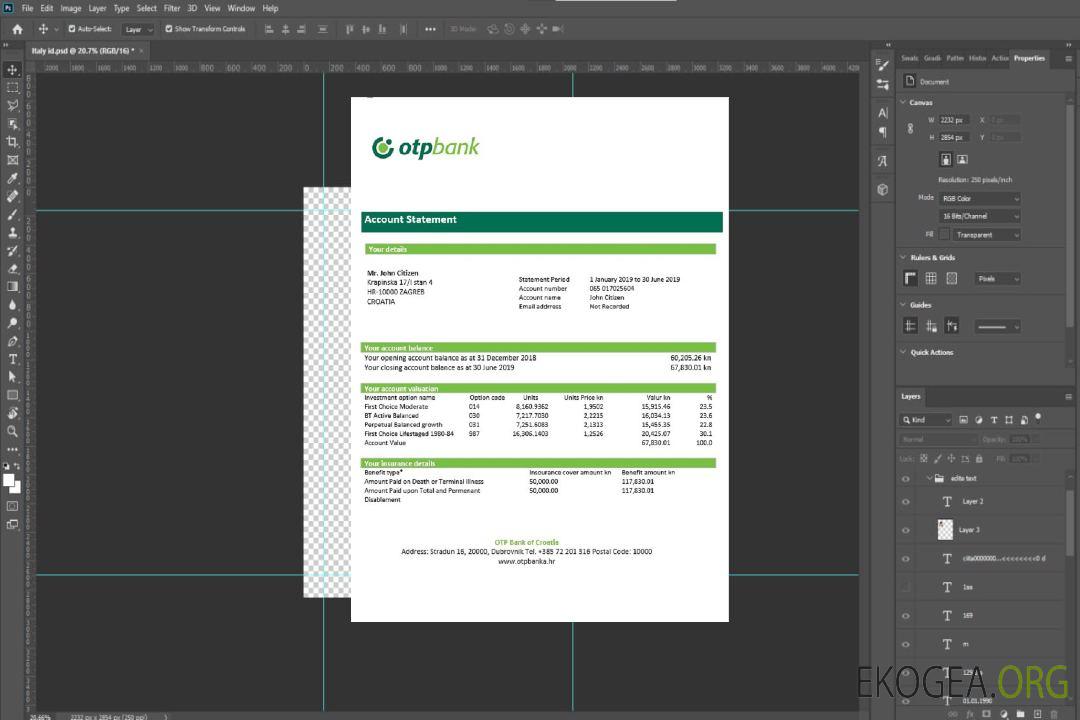1080x720 pixels.
Task: Switch to the Swatches panel tab
Action: pyautogui.click(x=909, y=58)
